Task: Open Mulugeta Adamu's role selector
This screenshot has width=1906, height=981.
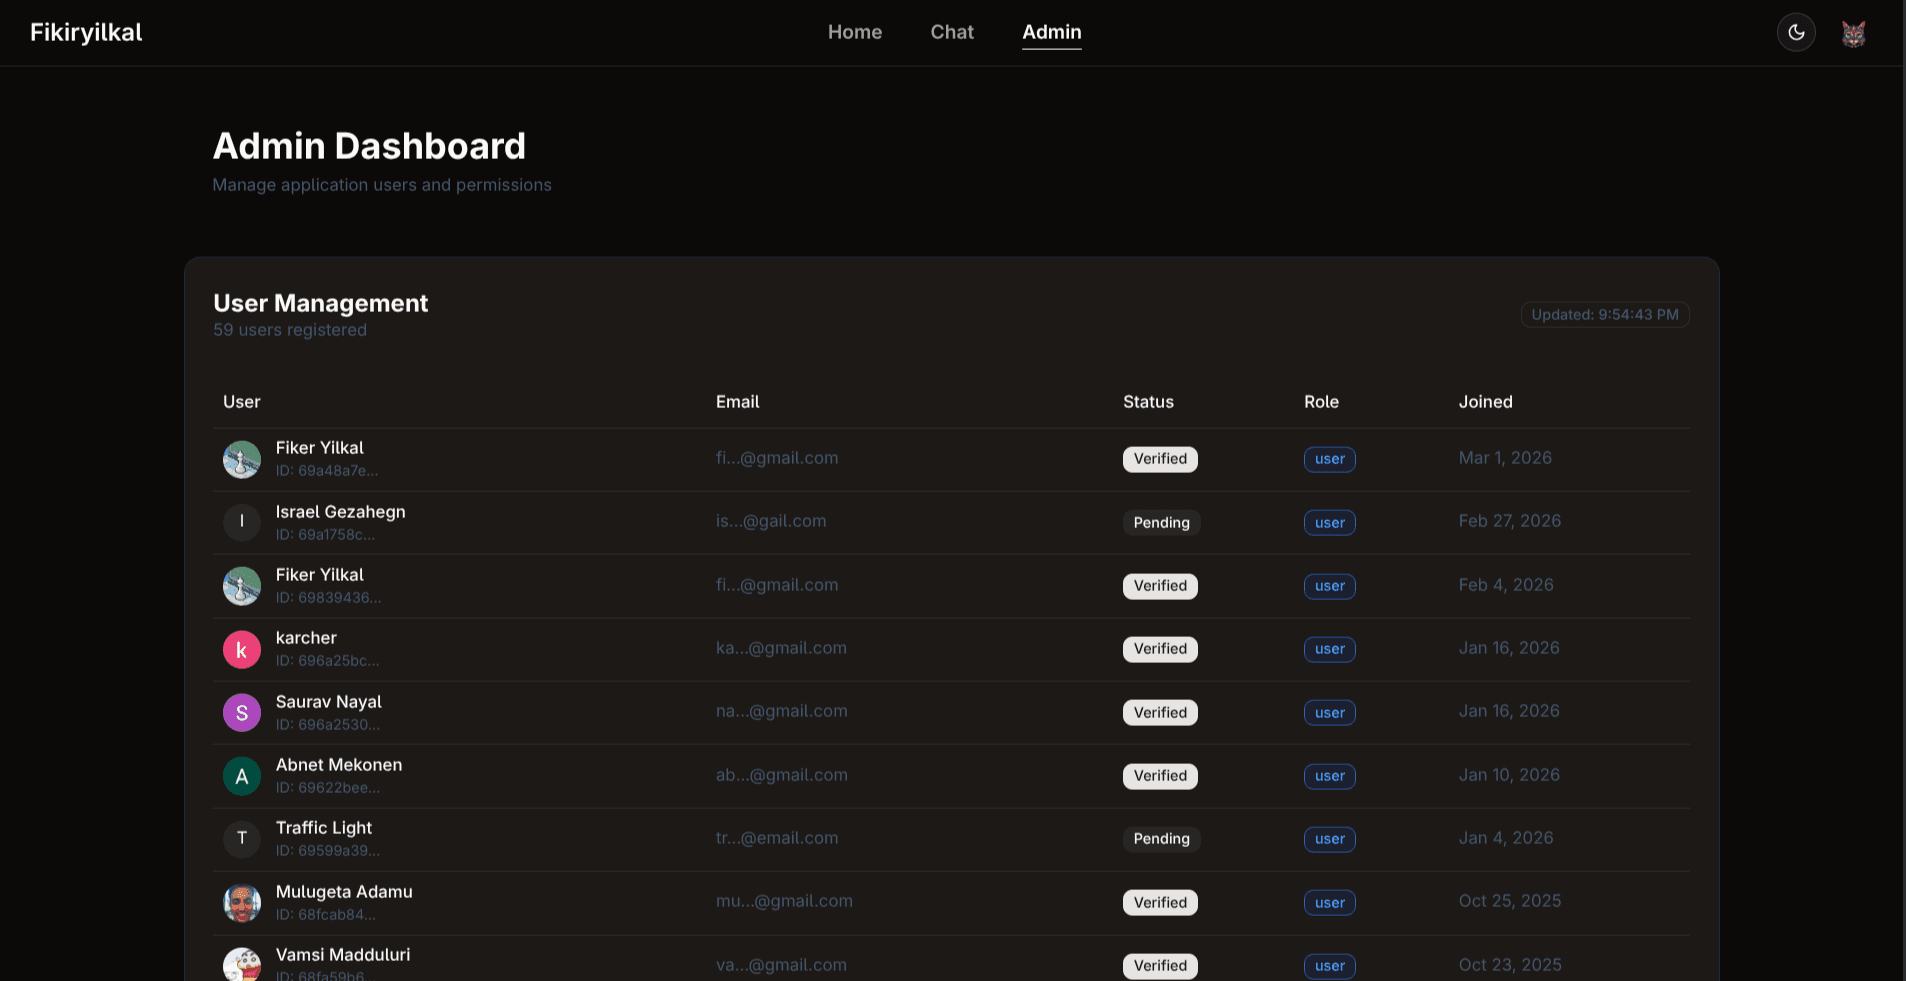Action: click(1329, 902)
